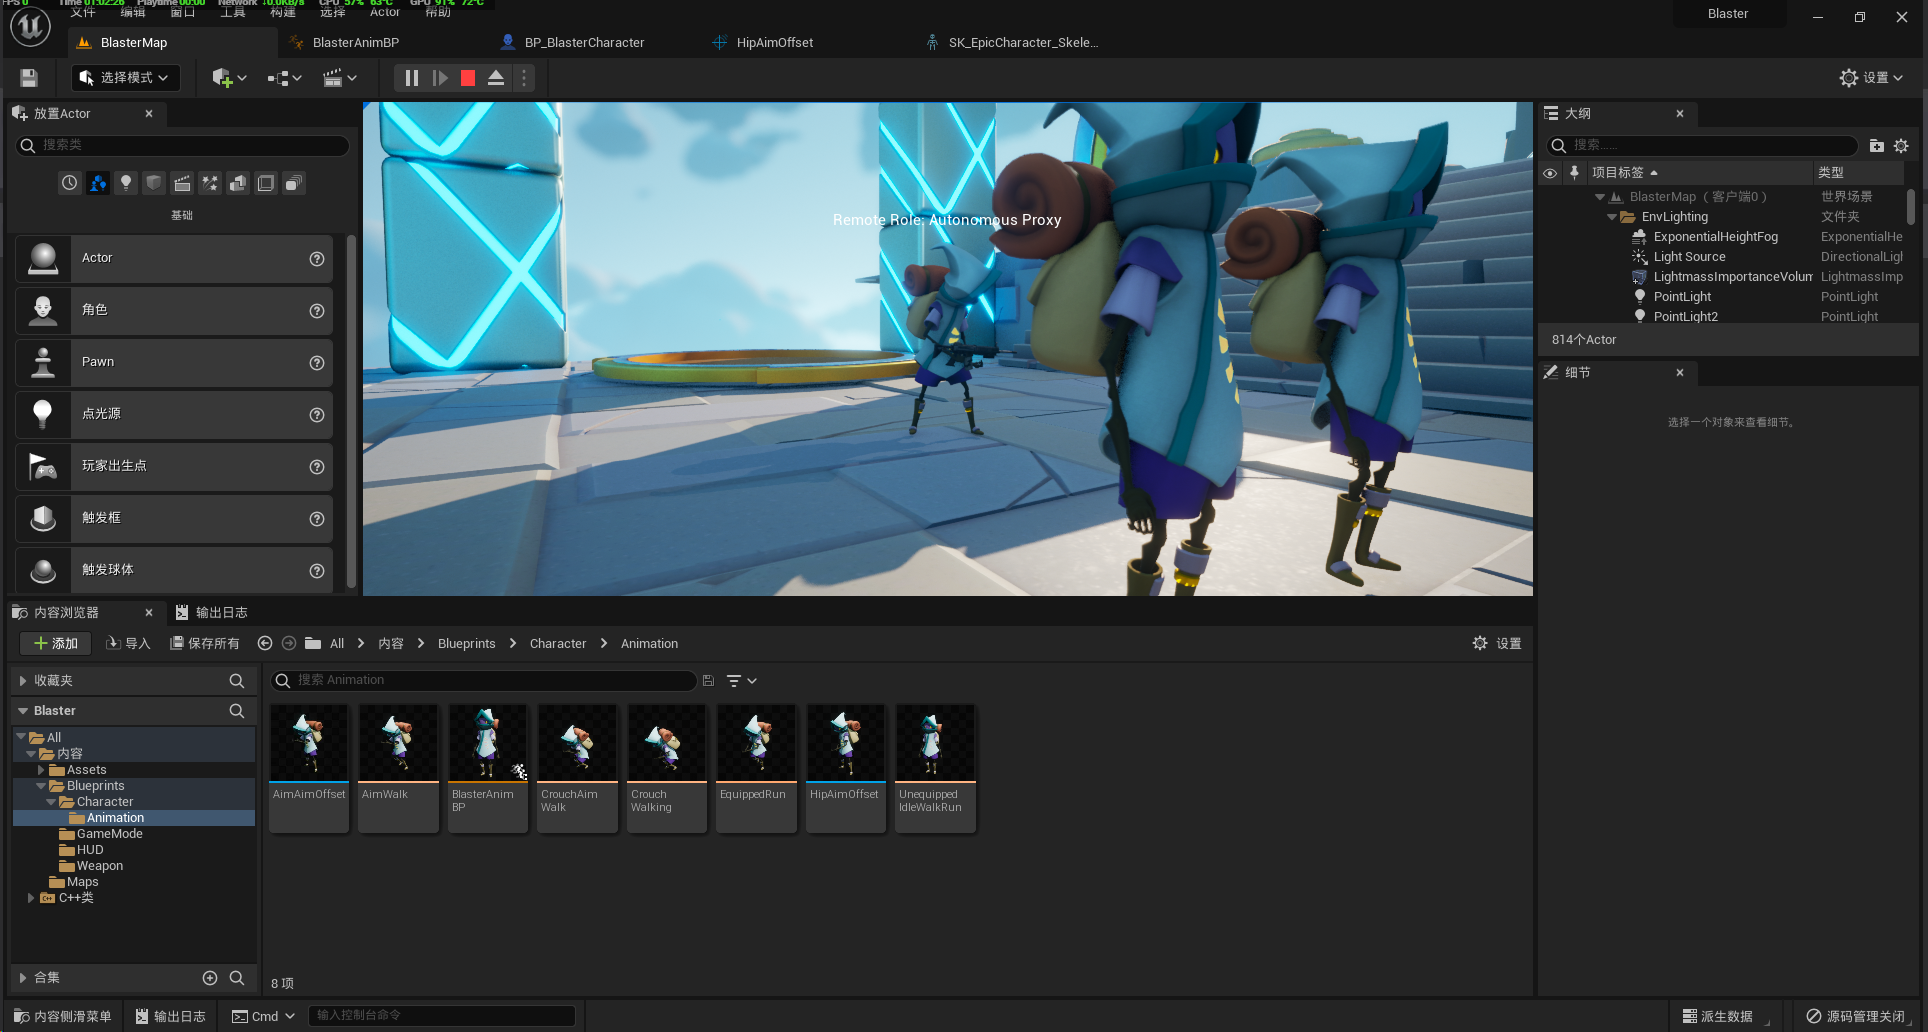Sort the outliner by 项目标签 column
The width and height of the screenshot is (1928, 1032).
click(x=1700, y=173)
